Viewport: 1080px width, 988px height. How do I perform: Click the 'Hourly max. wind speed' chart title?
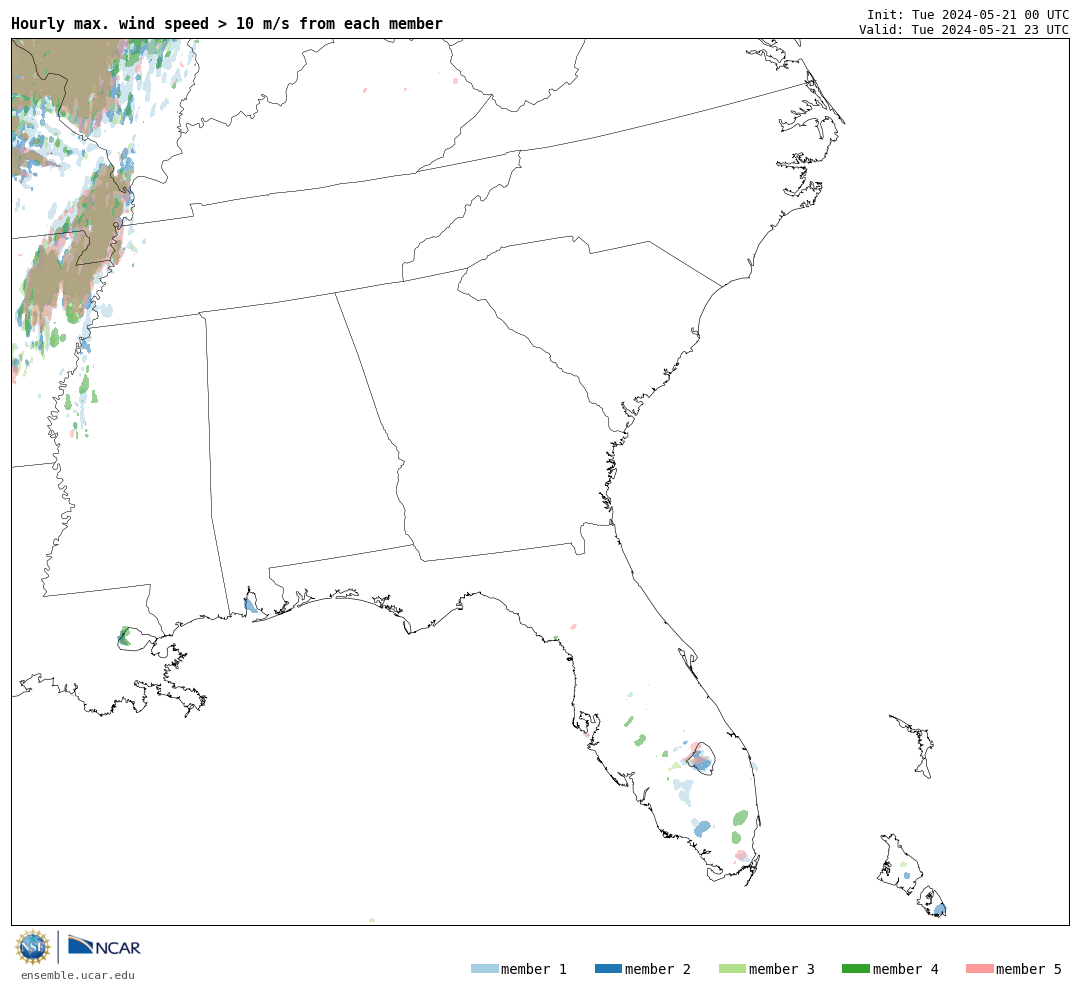tap(227, 23)
